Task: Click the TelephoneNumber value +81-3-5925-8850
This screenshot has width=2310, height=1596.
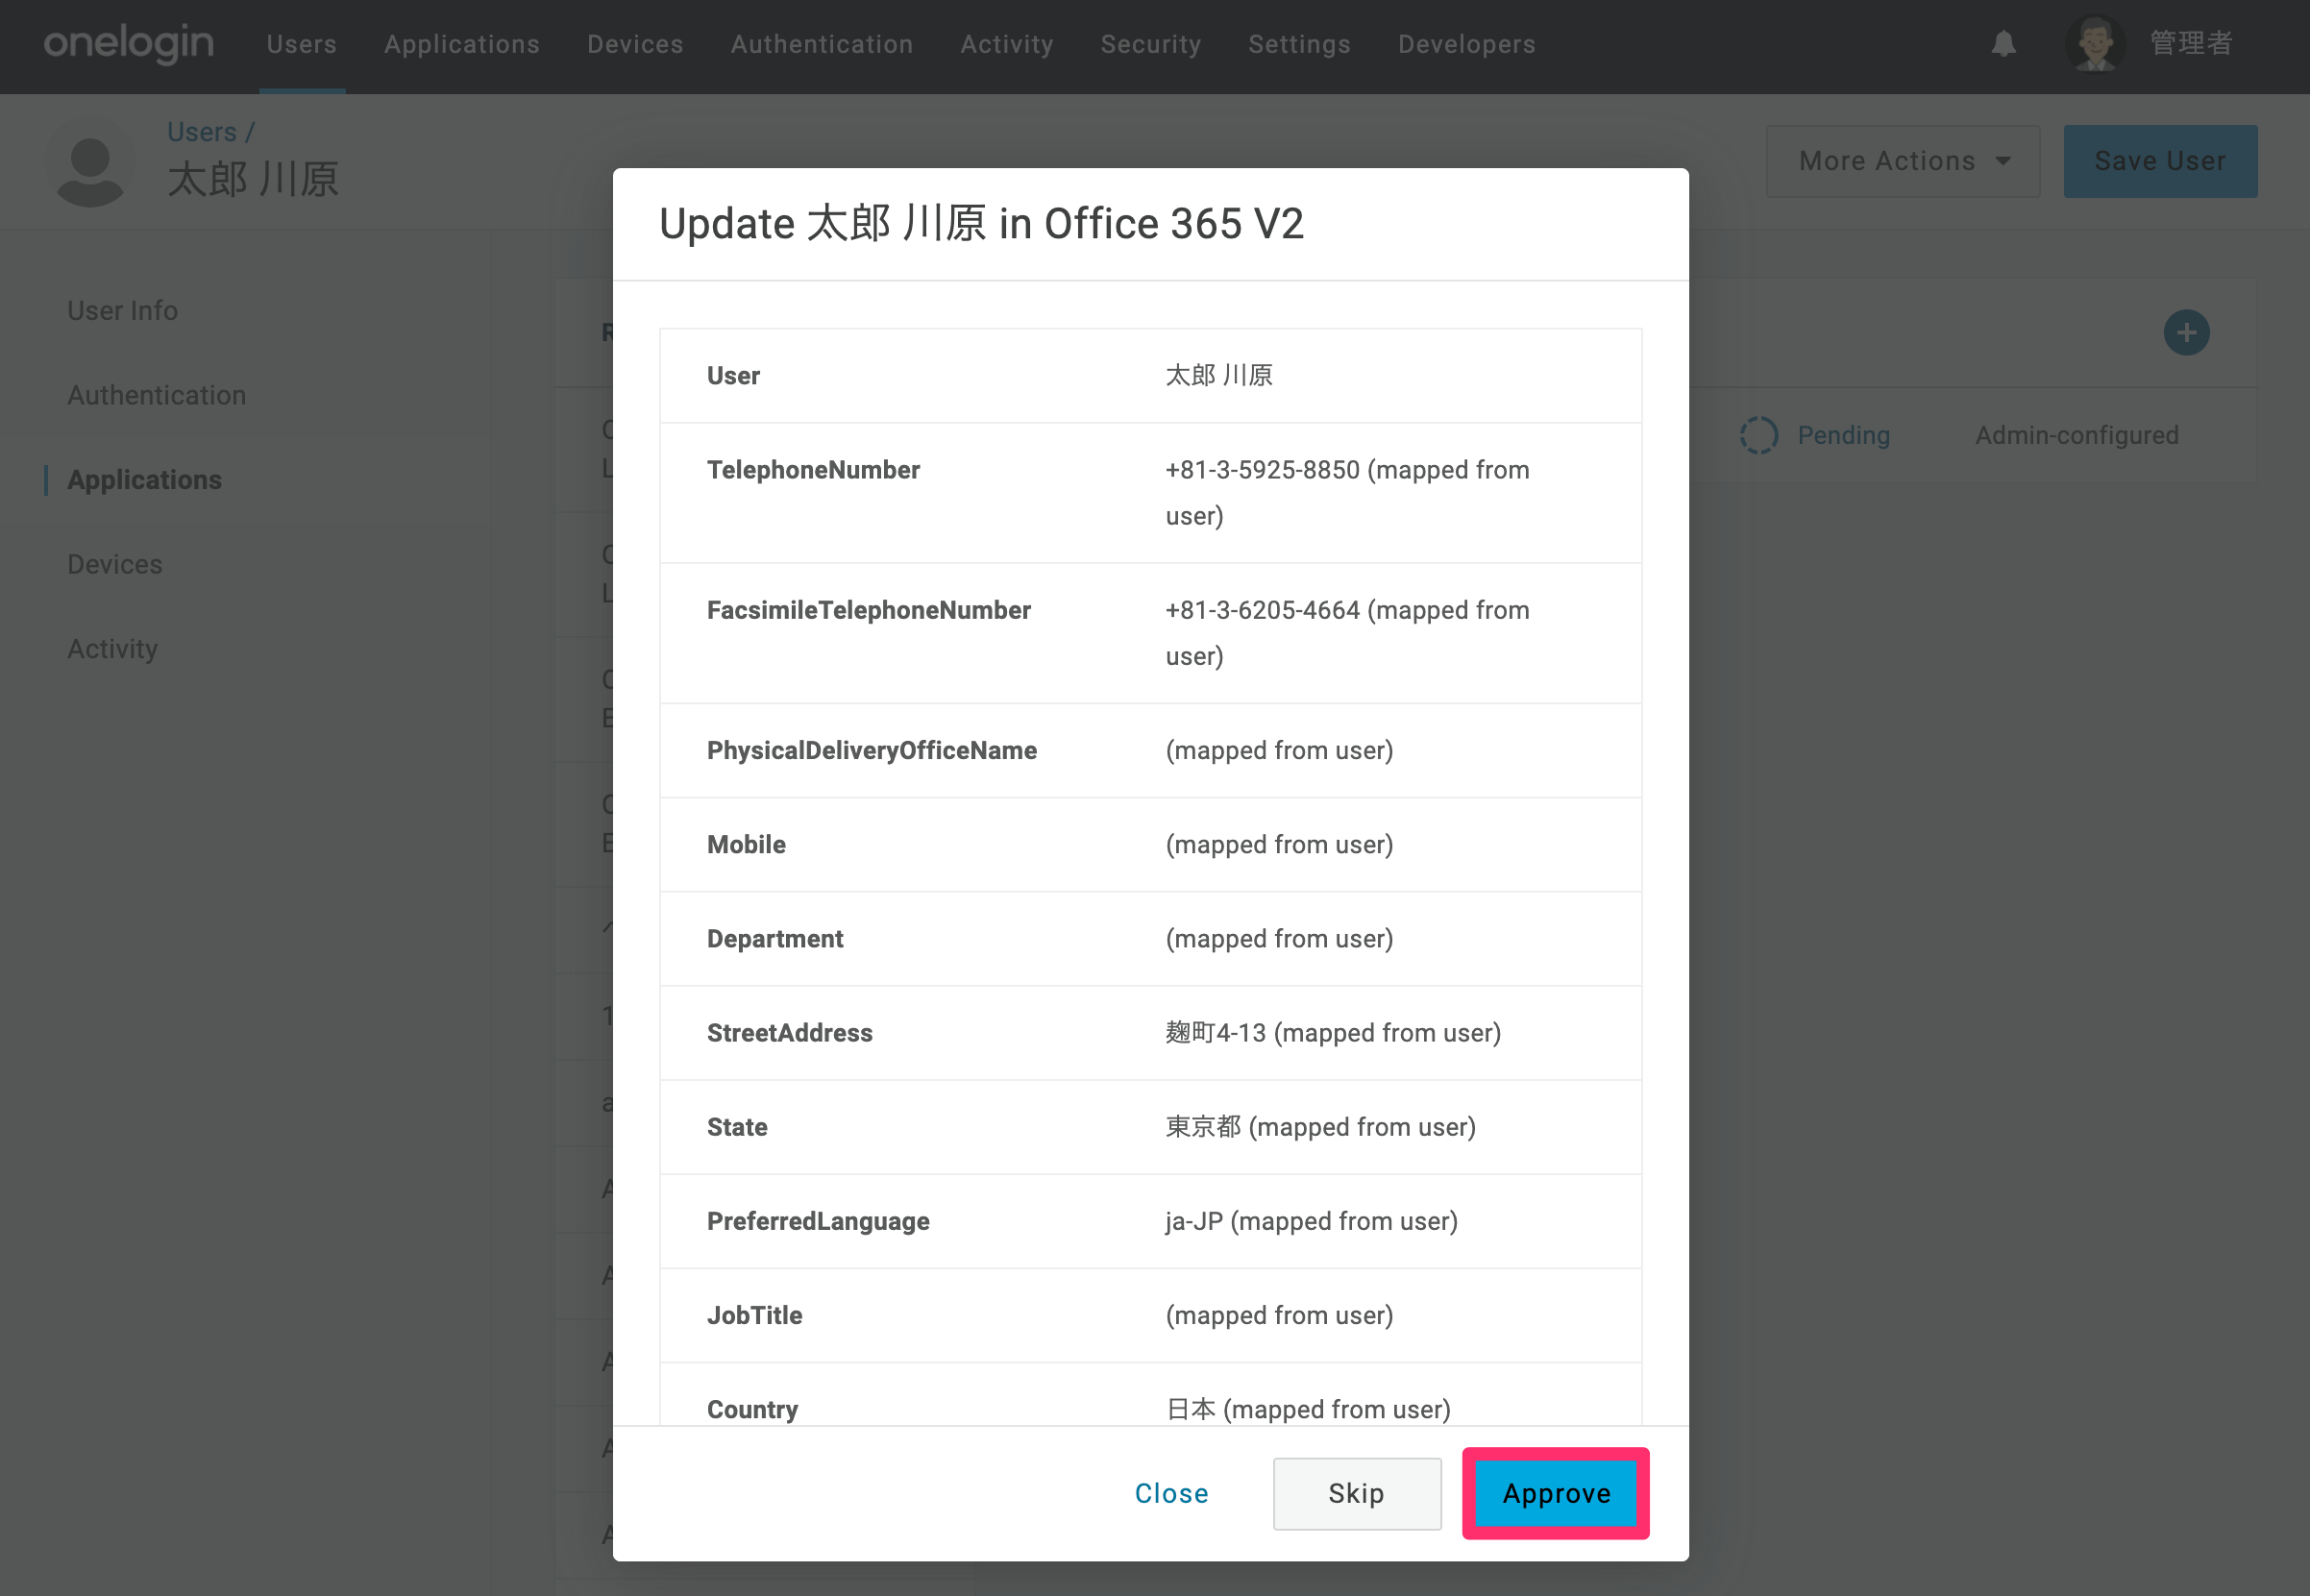Action: click(1262, 470)
